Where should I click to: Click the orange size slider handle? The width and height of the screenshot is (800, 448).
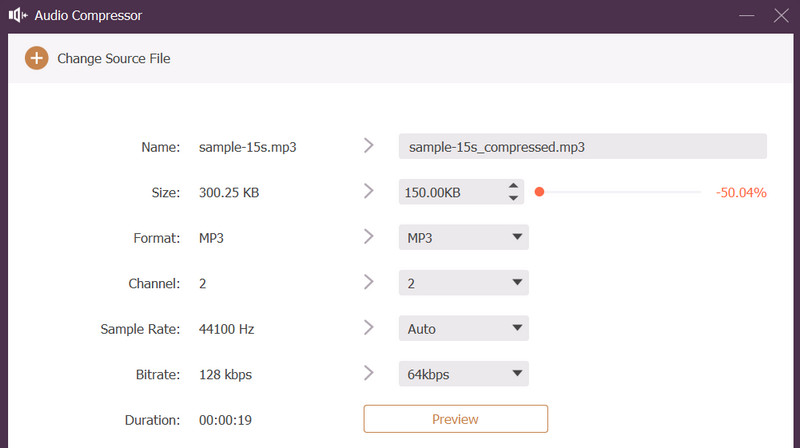(x=539, y=192)
